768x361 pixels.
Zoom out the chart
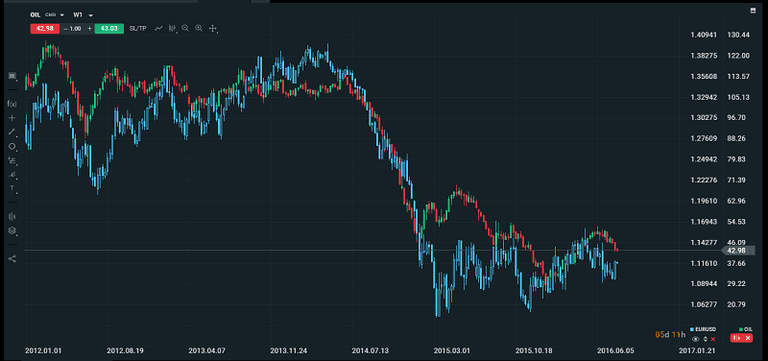(x=185, y=28)
